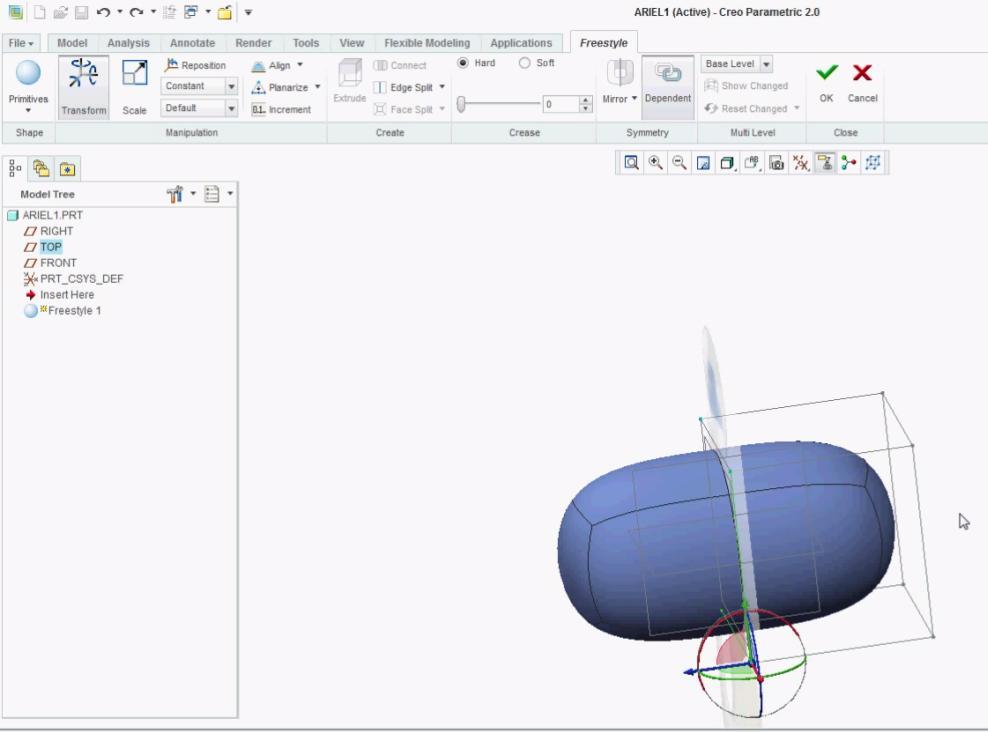Click the Repaint view icon

click(703, 163)
